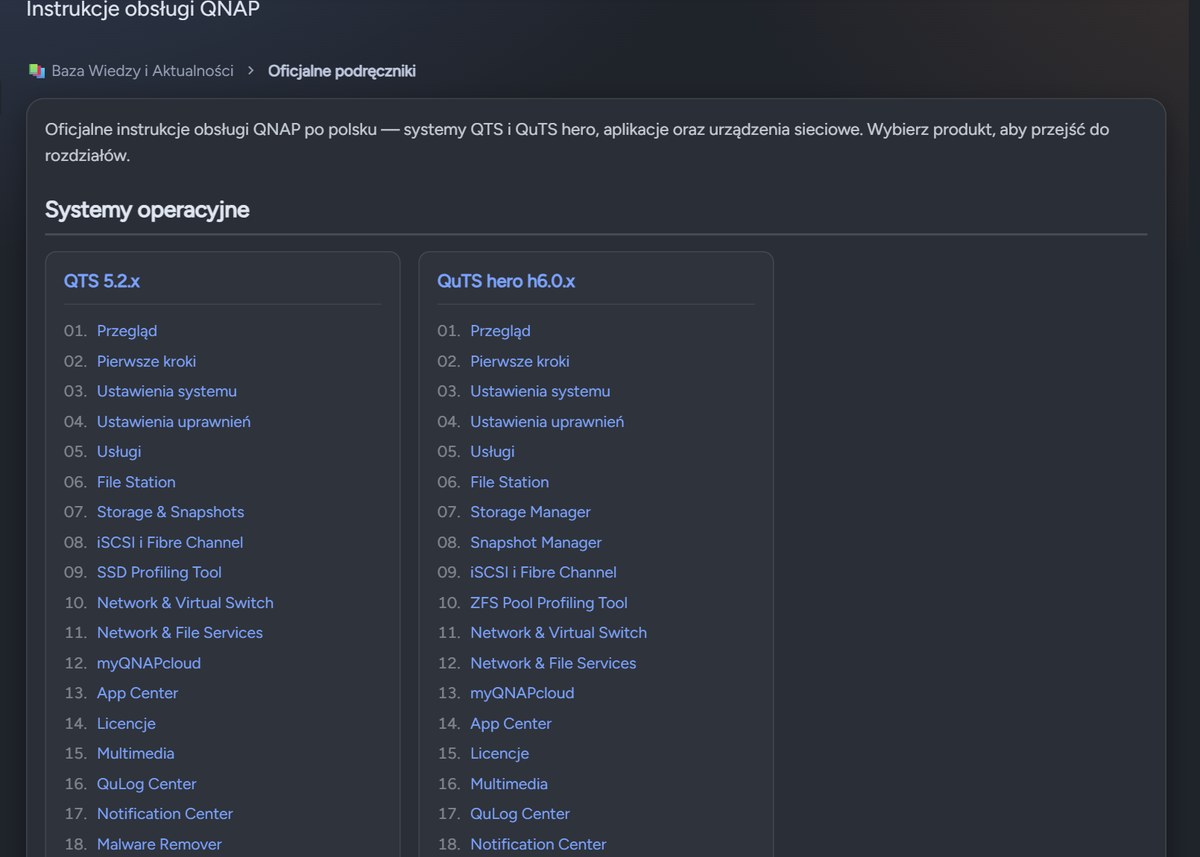Open QTS chapter 08 iSCSI i Fibre Channel

pos(170,542)
